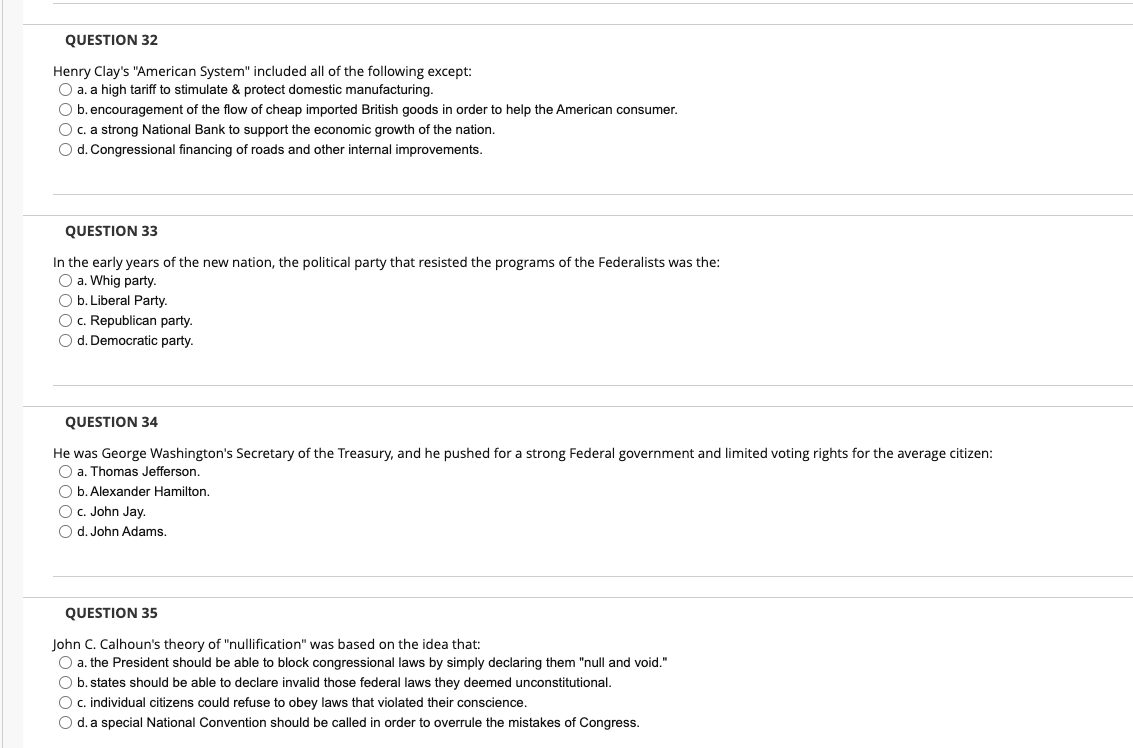Choose states declare invalid federal laws option
Image resolution: width=1133 pixels, height=748 pixels.
click(x=65, y=683)
